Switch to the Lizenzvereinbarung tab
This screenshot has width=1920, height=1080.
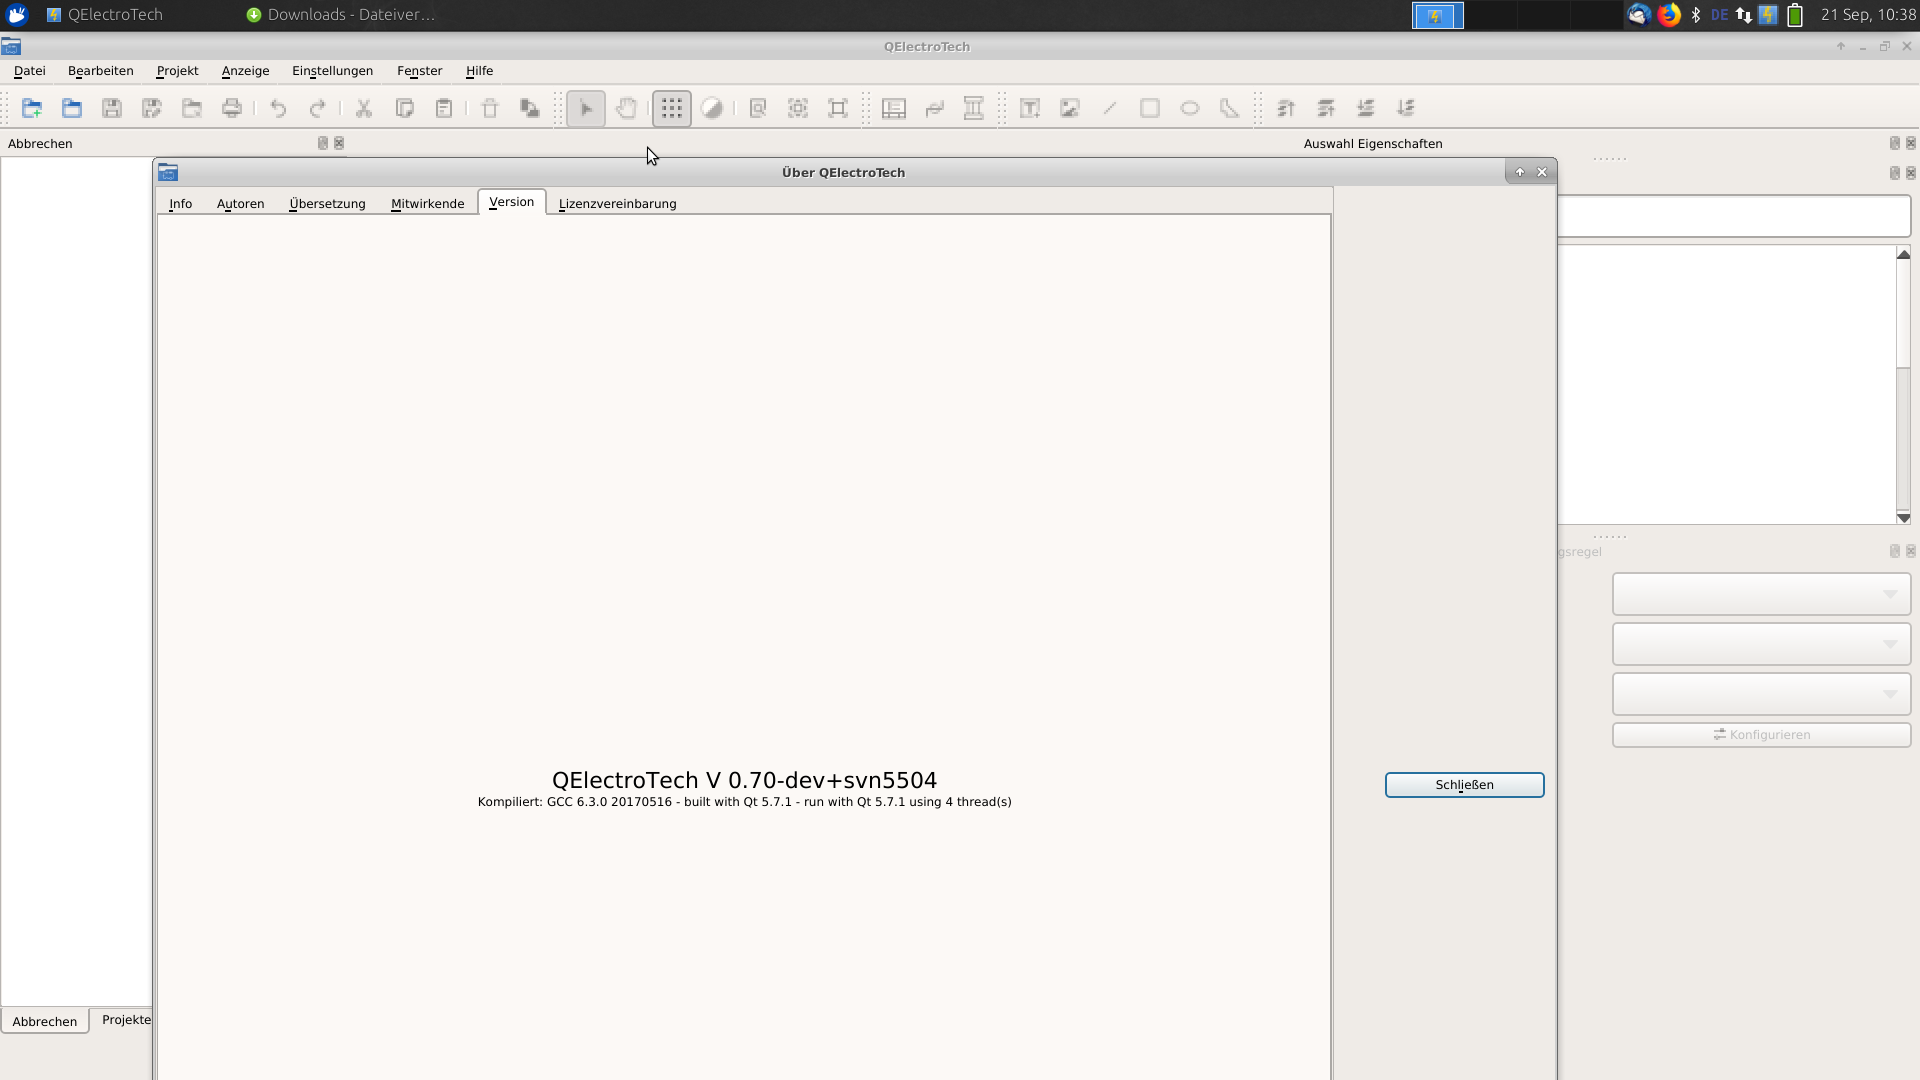point(617,203)
